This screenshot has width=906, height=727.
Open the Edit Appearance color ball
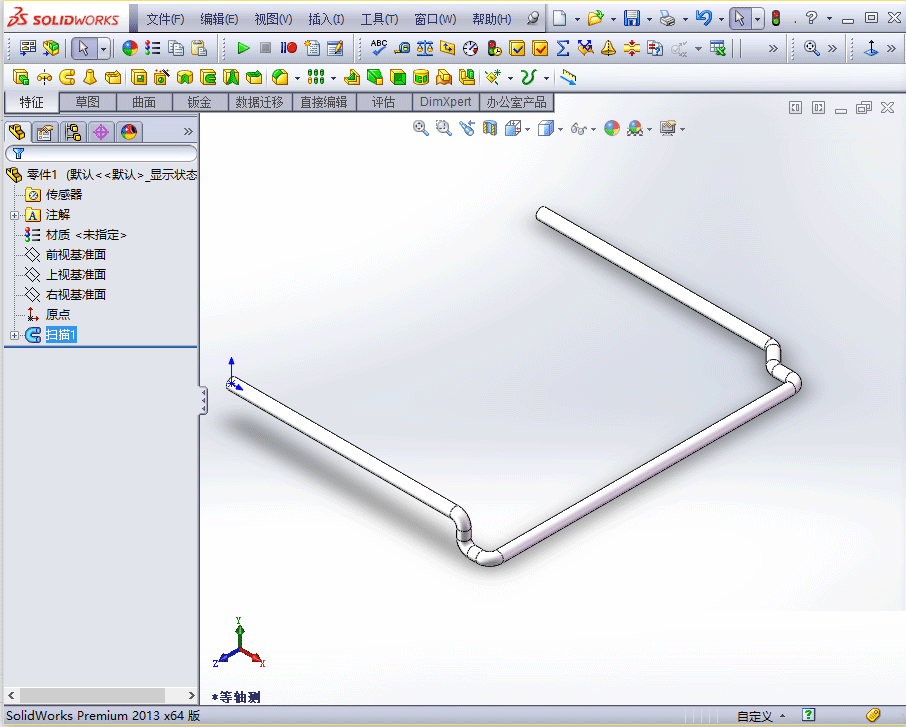(612, 128)
